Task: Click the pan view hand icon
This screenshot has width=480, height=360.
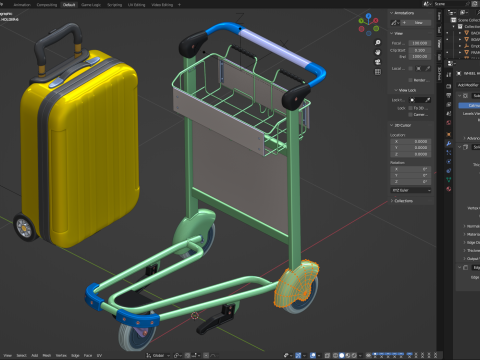Action: click(378, 52)
